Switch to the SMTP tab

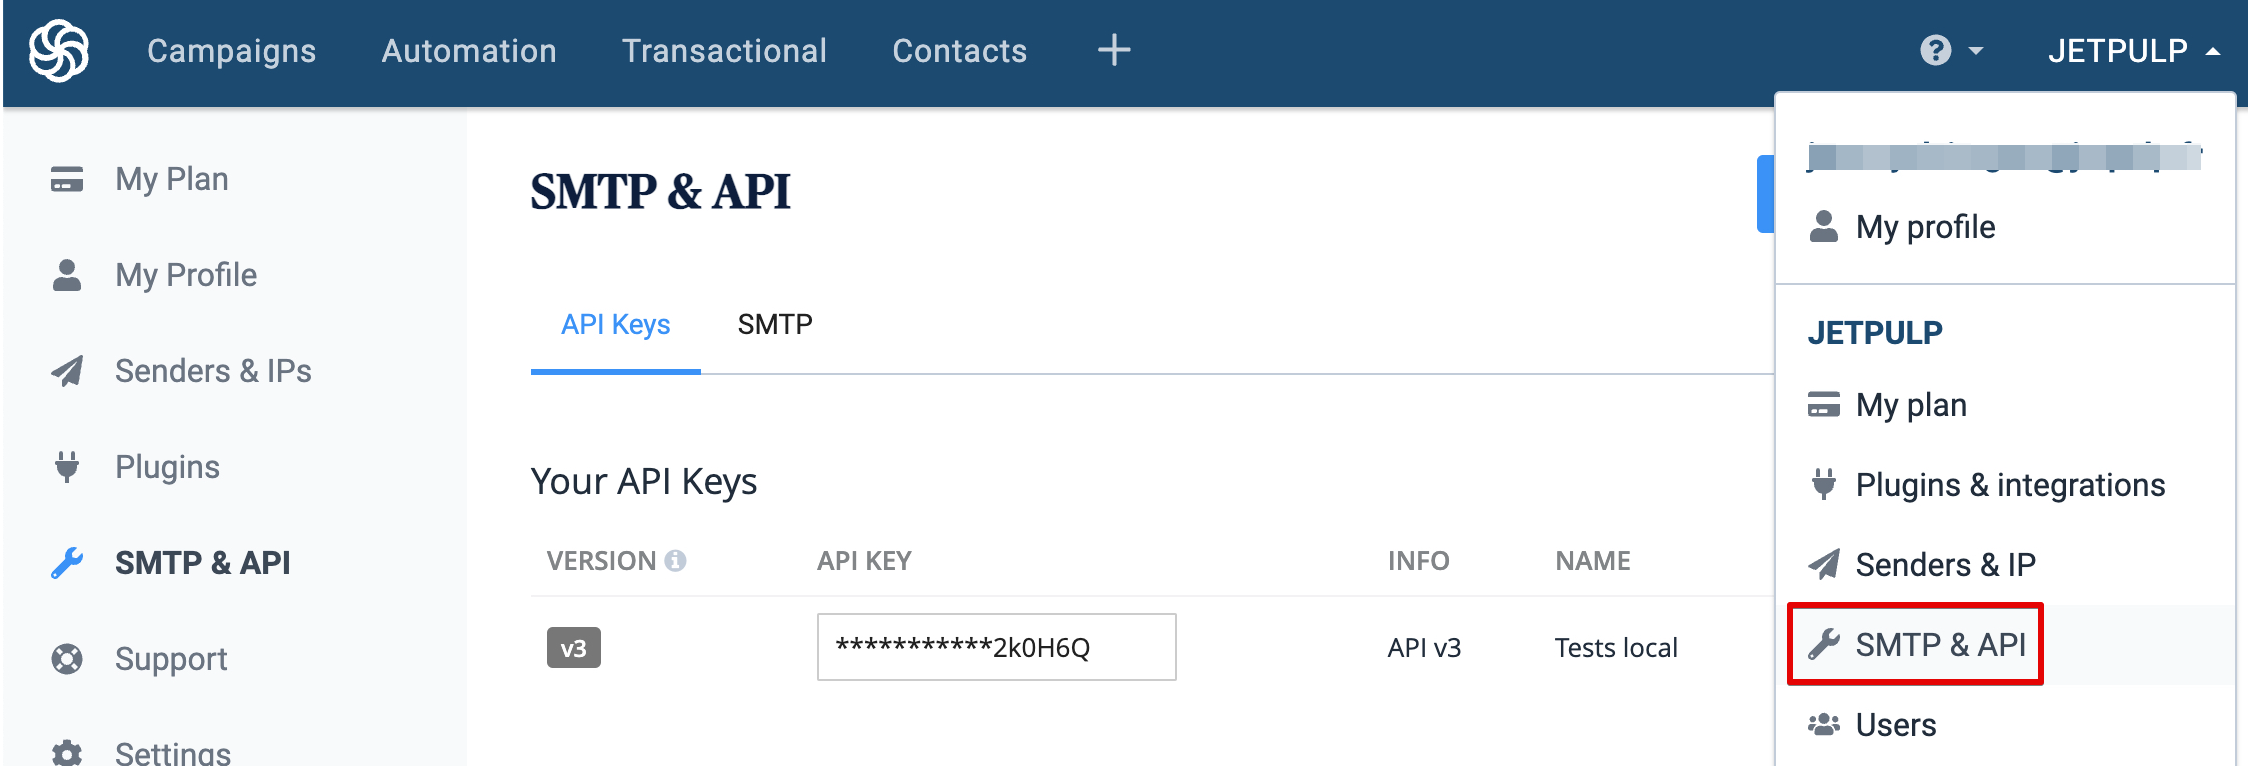click(x=775, y=324)
